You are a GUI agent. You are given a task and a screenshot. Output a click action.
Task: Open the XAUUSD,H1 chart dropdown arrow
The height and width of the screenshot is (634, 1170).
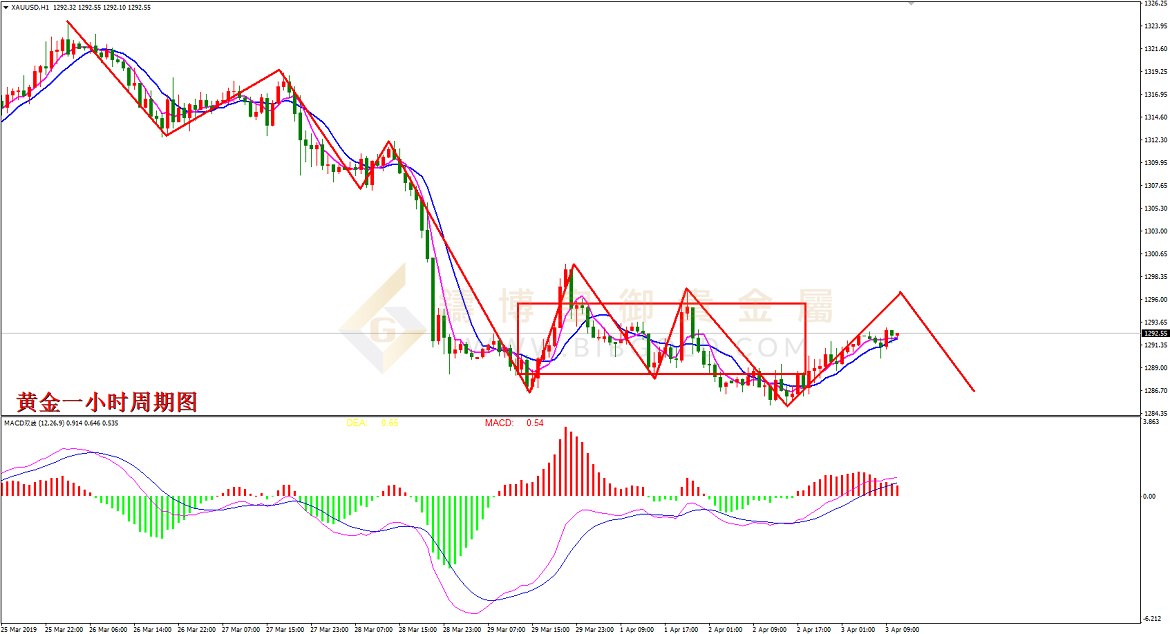coord(6,7)
